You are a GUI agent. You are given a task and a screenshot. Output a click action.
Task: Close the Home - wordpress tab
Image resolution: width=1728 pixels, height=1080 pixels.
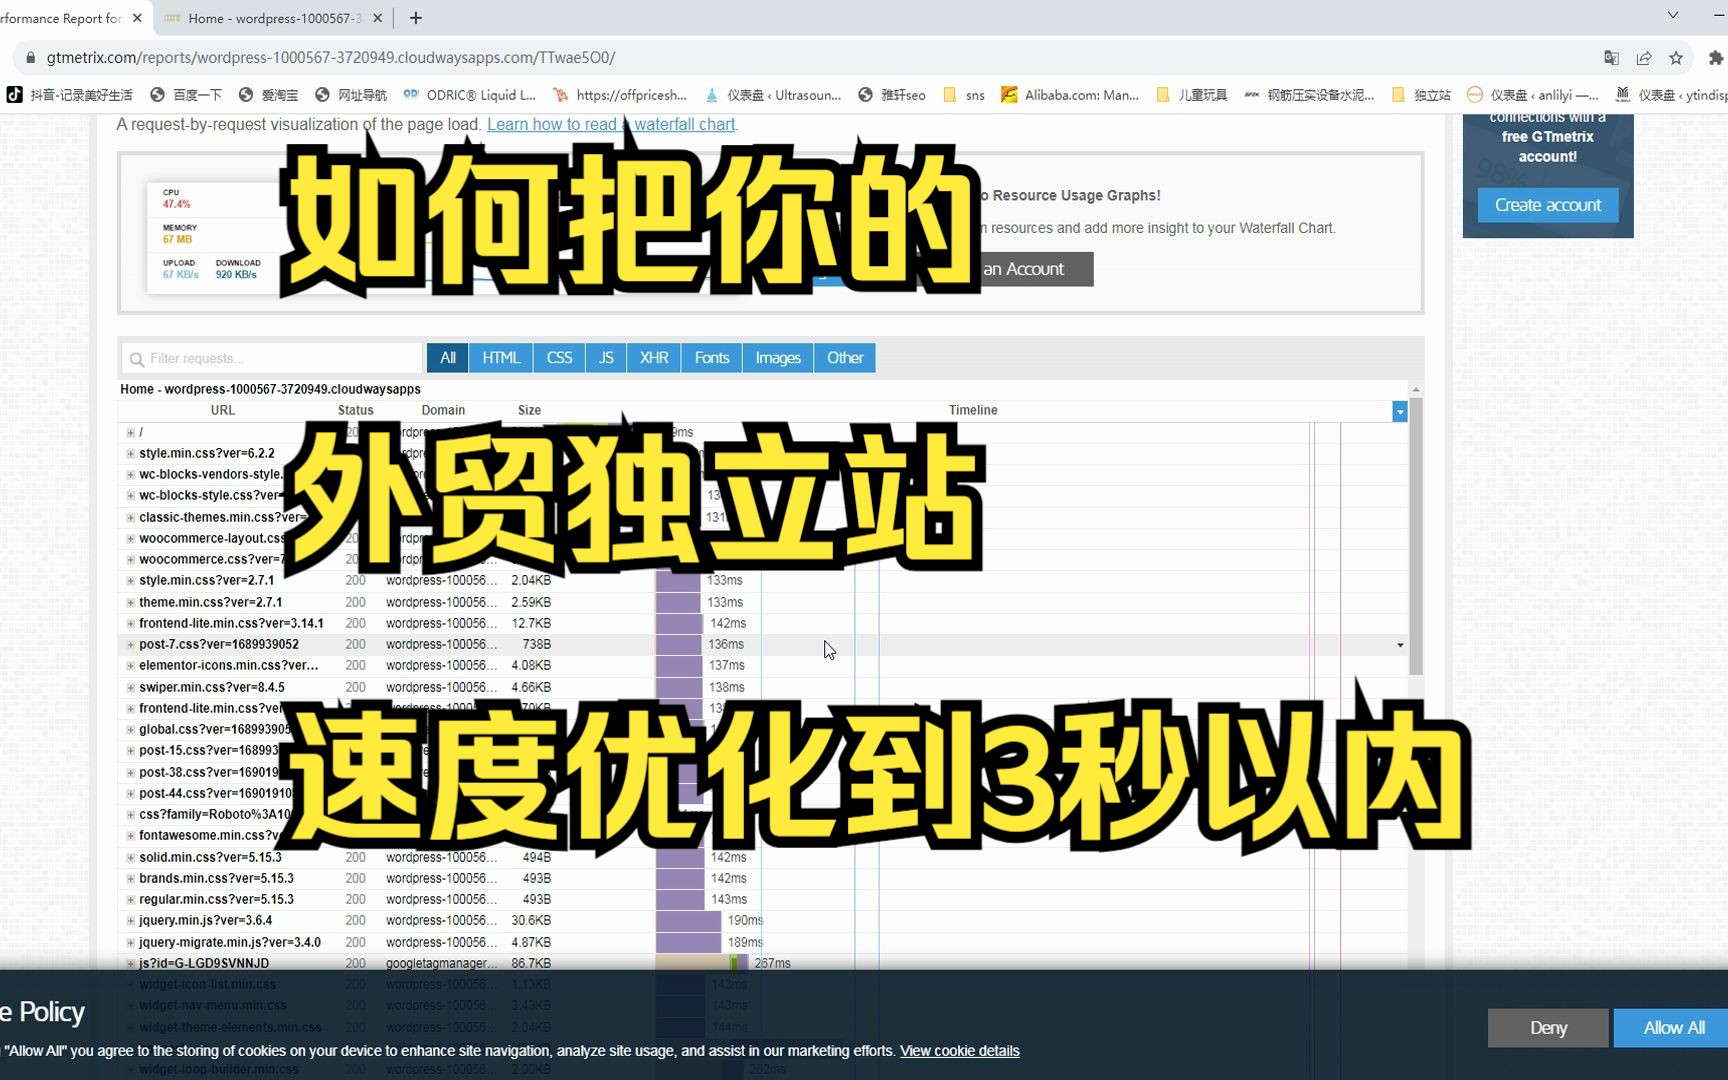click(377, 18)
